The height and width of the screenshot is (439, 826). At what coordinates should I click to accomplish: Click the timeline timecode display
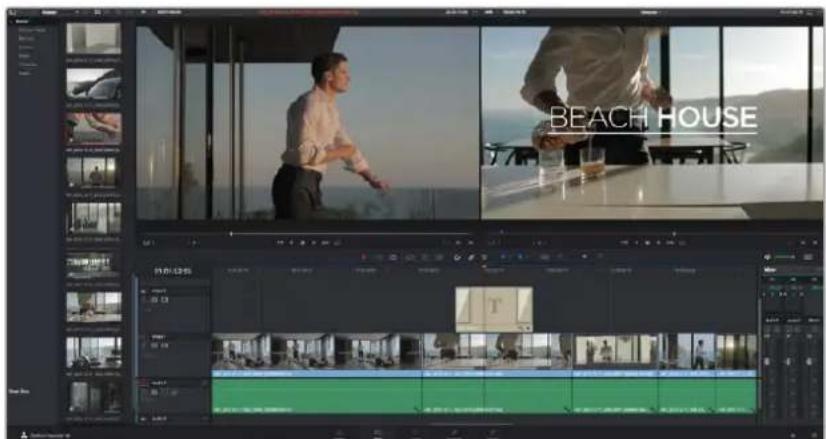[x=173, y=271]
